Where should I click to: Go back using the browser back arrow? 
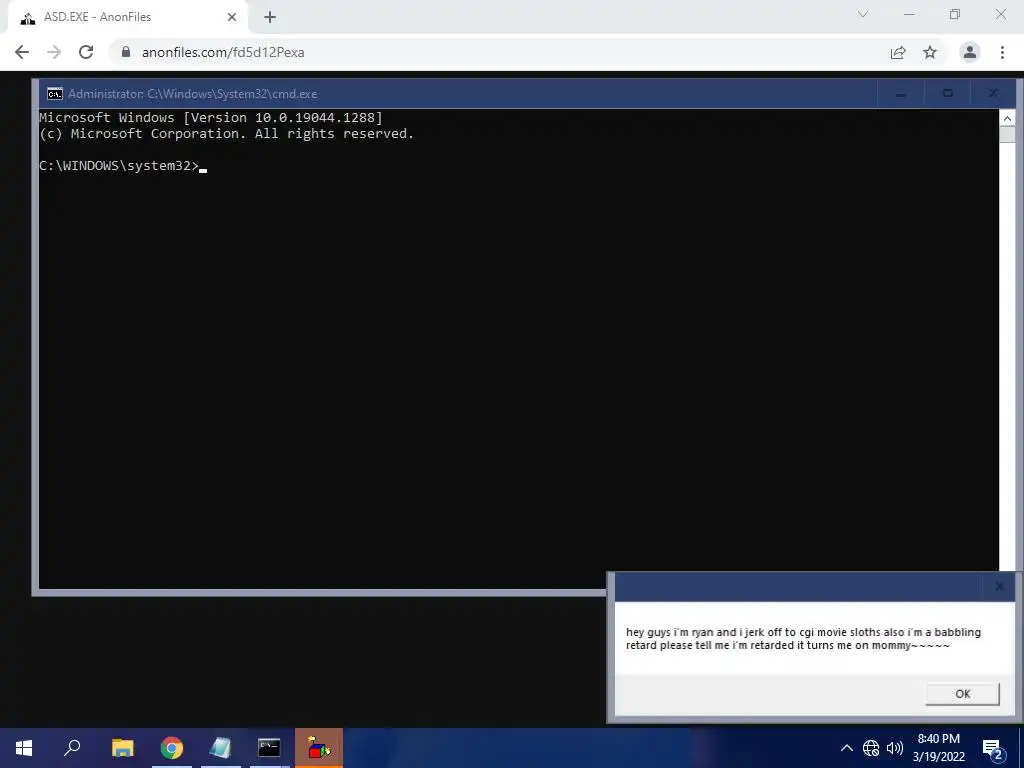click(x=22, y=52)
